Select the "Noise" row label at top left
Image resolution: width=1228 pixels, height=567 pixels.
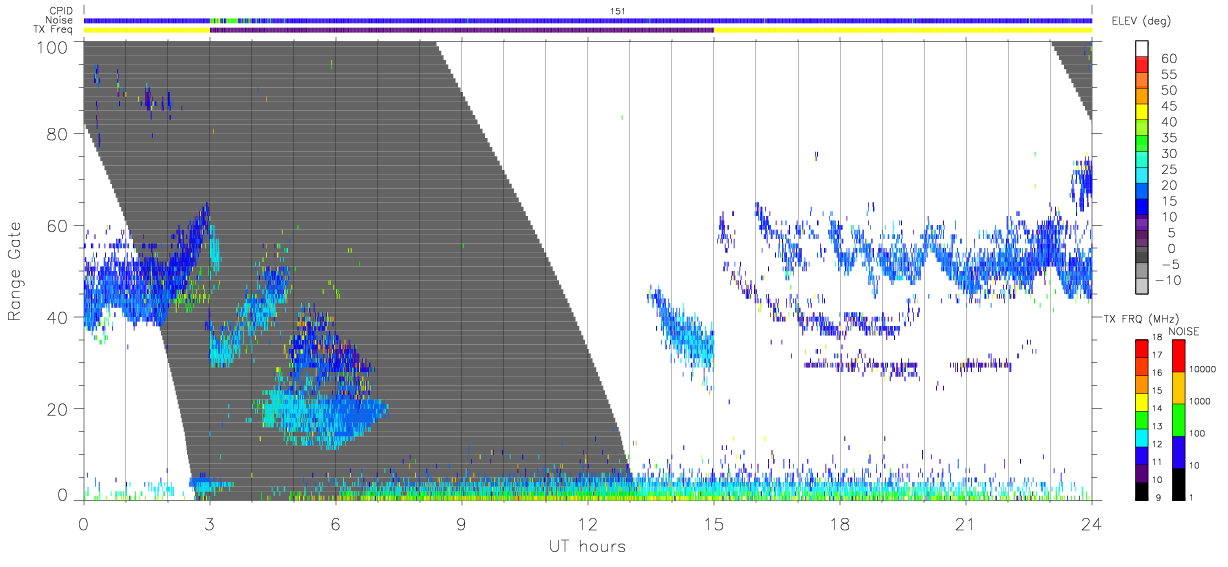pos(60,20)
